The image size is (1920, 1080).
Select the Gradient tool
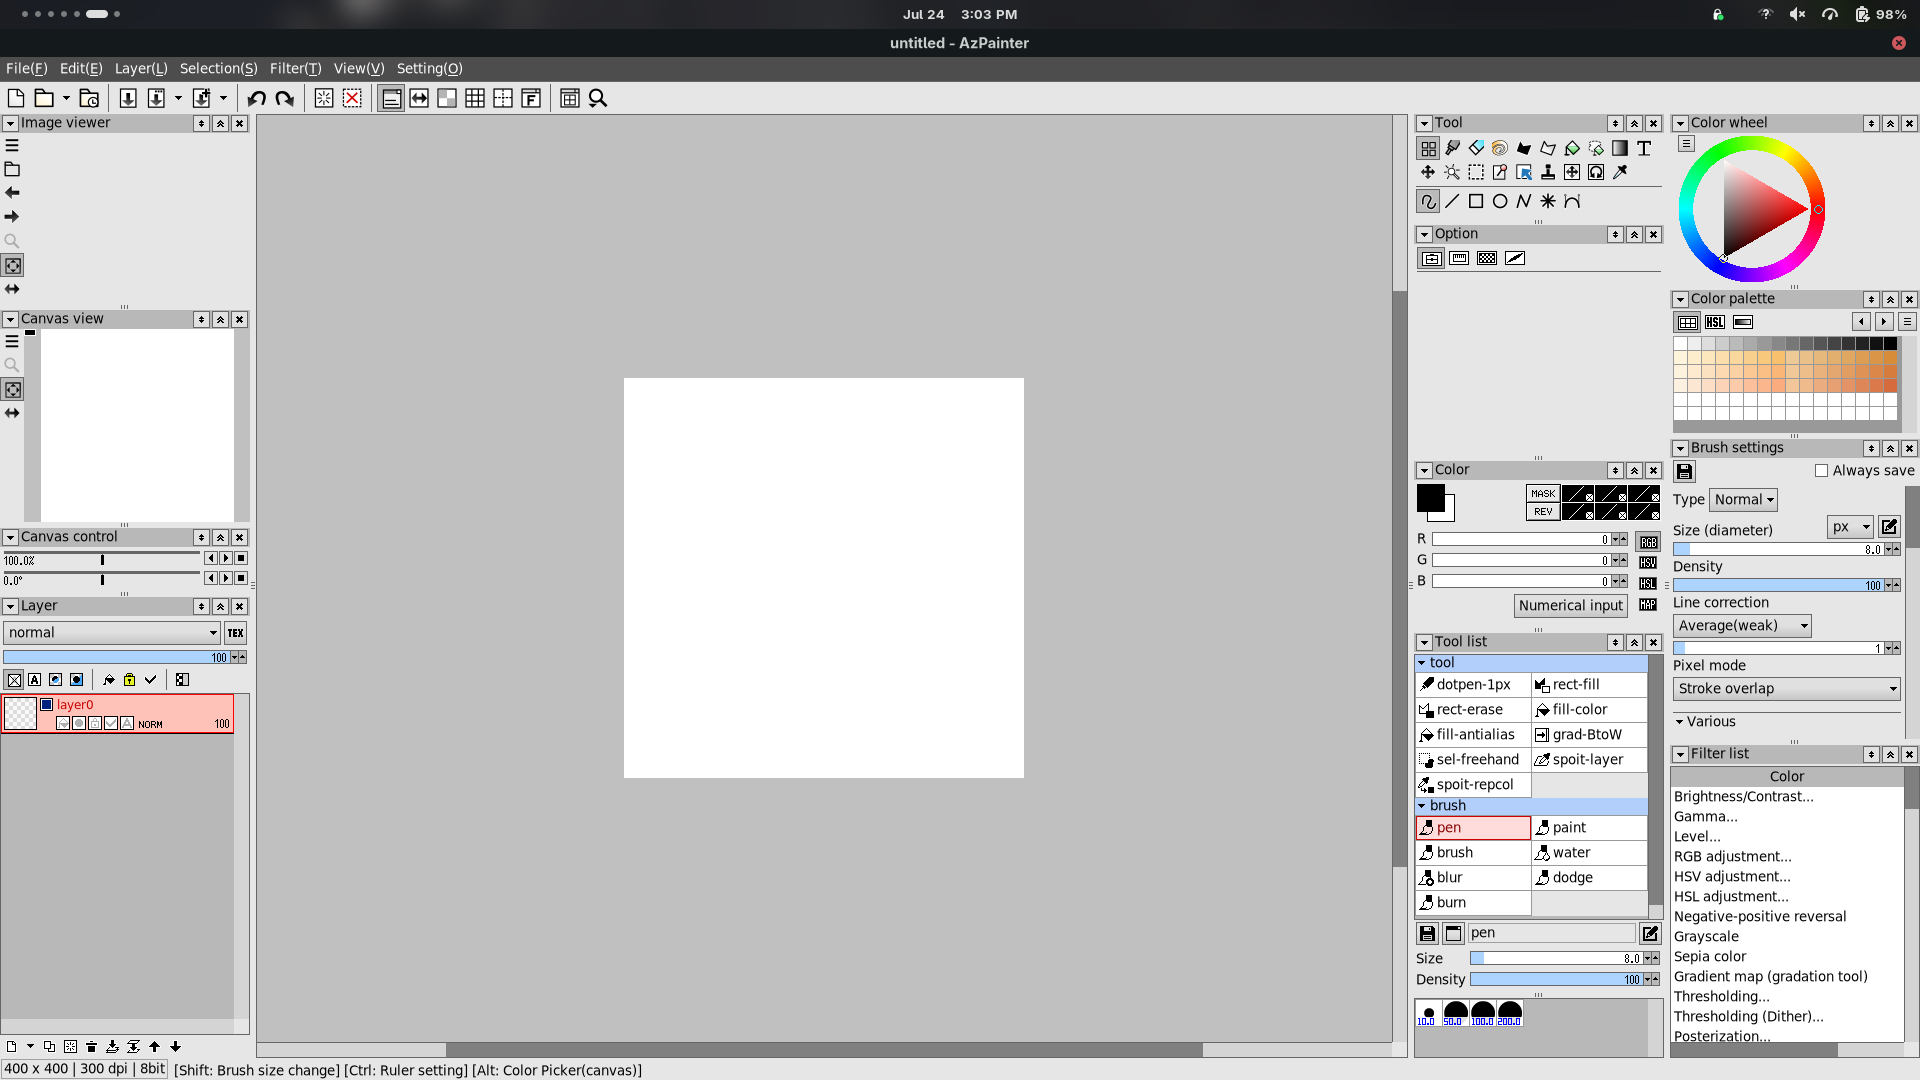pyautogui.click(x=1620, y=148)
